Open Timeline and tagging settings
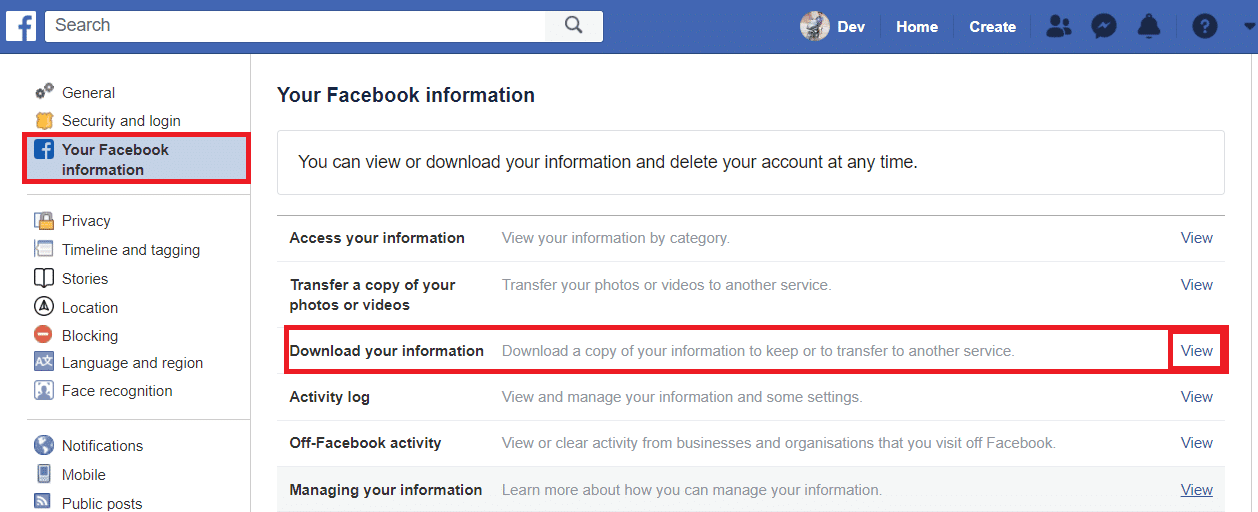Viewport: 1258px width, 512px height. click(130, 250)
